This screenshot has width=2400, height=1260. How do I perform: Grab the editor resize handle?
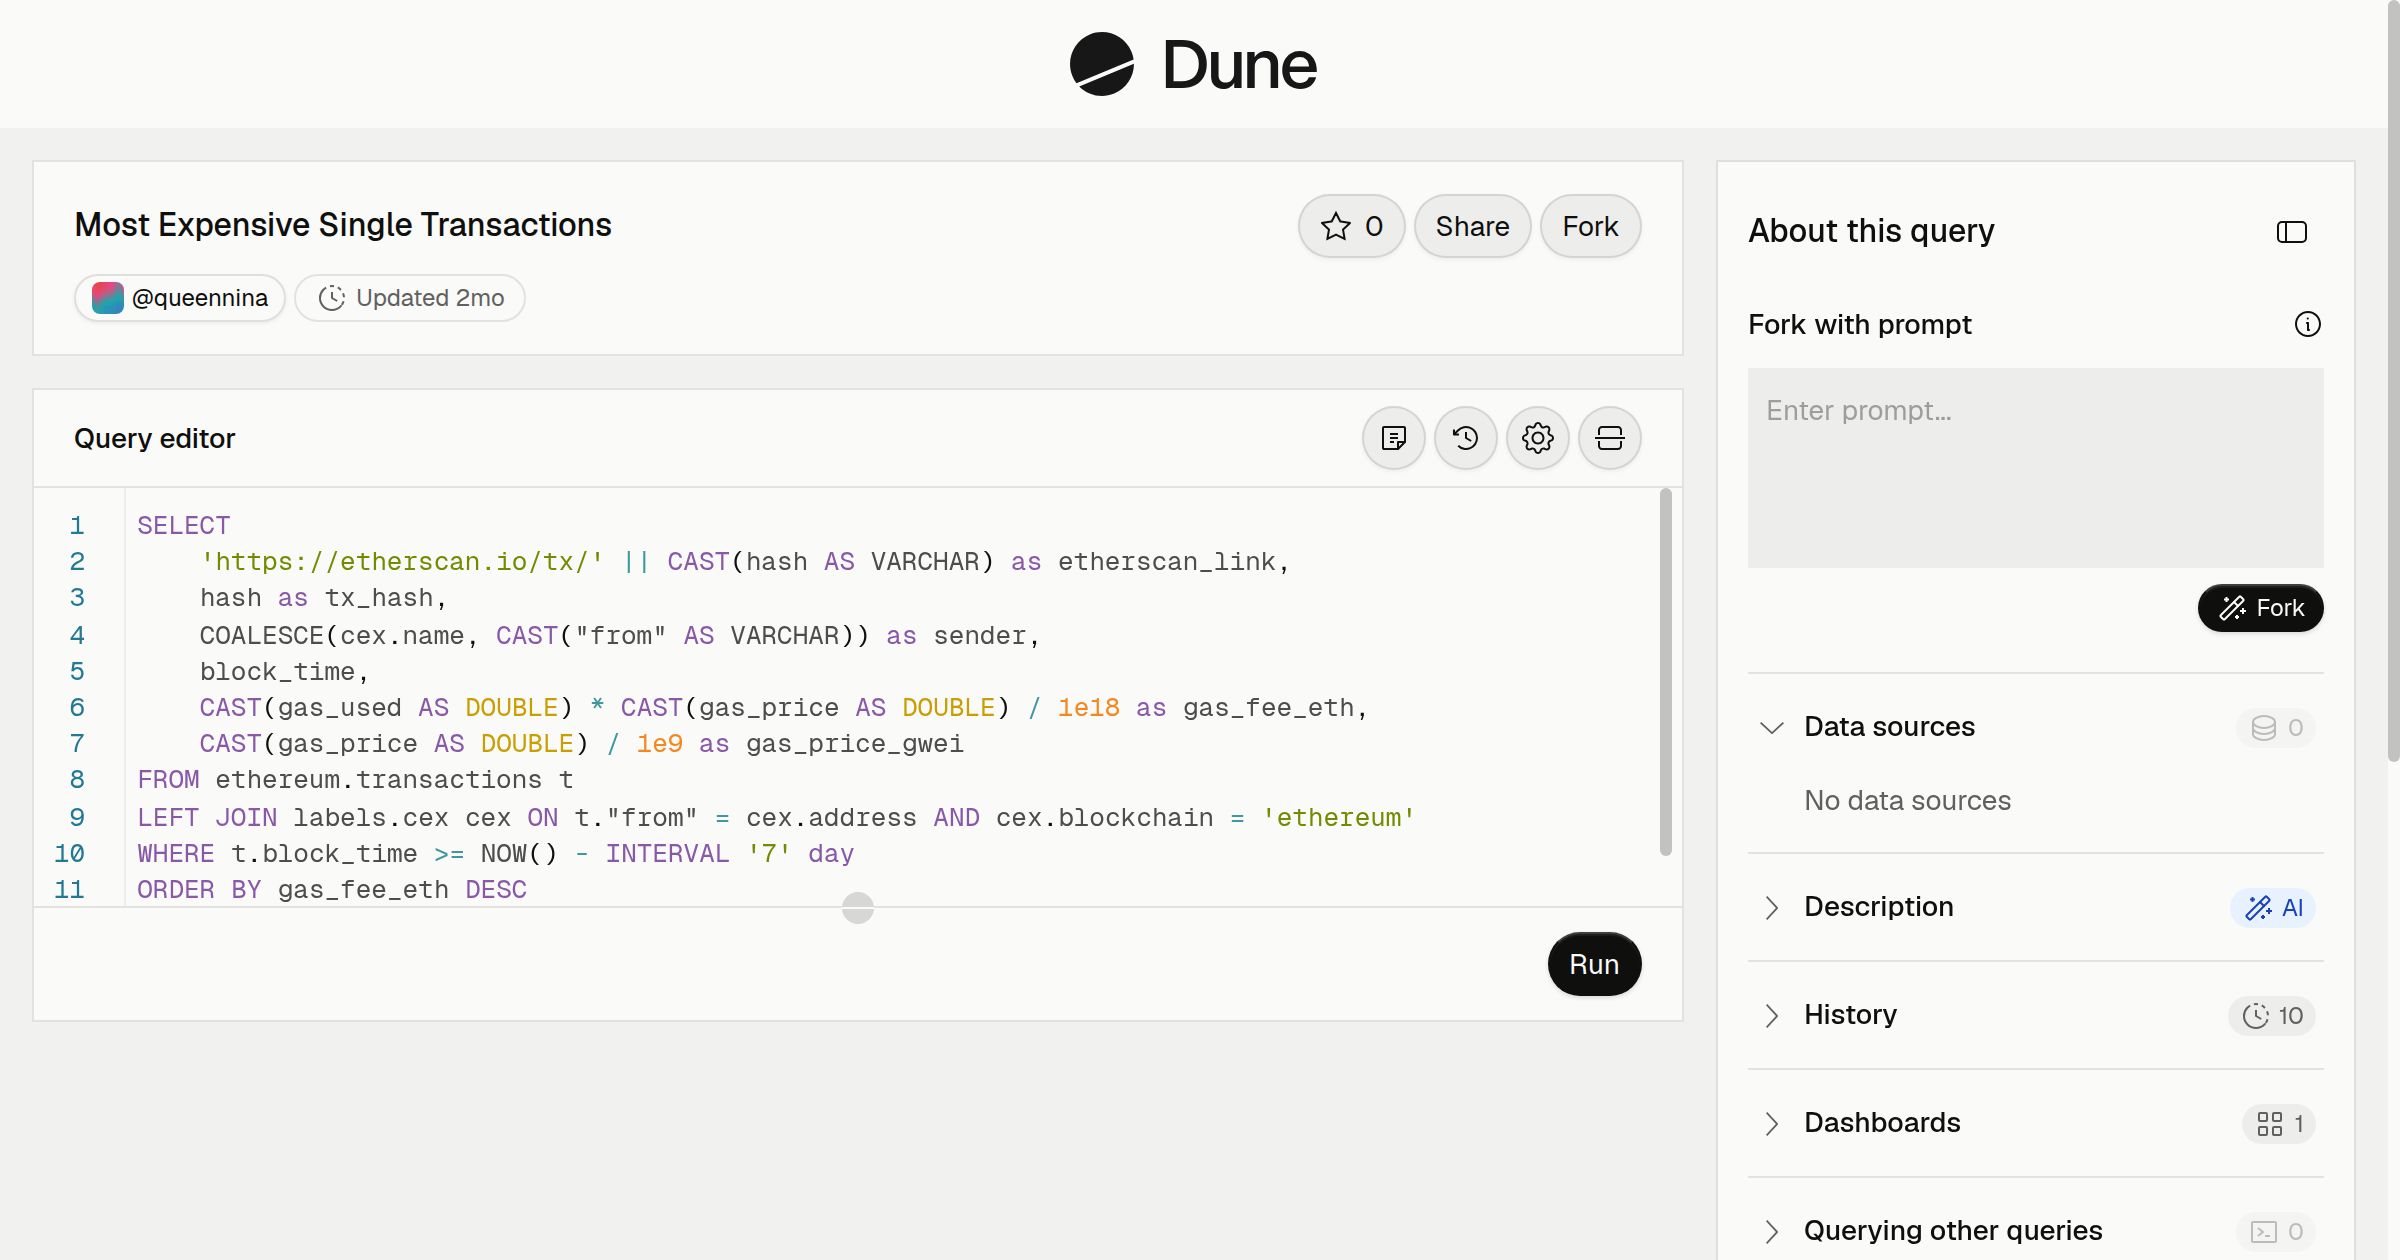pos(858,908)
